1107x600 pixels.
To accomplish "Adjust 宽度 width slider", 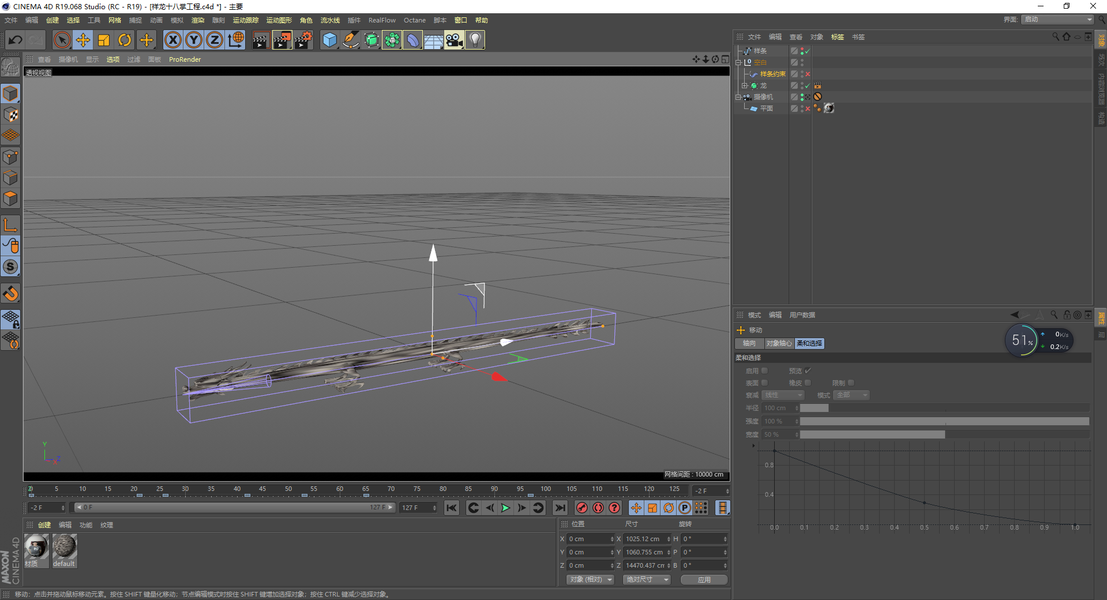I will point(945,435).
